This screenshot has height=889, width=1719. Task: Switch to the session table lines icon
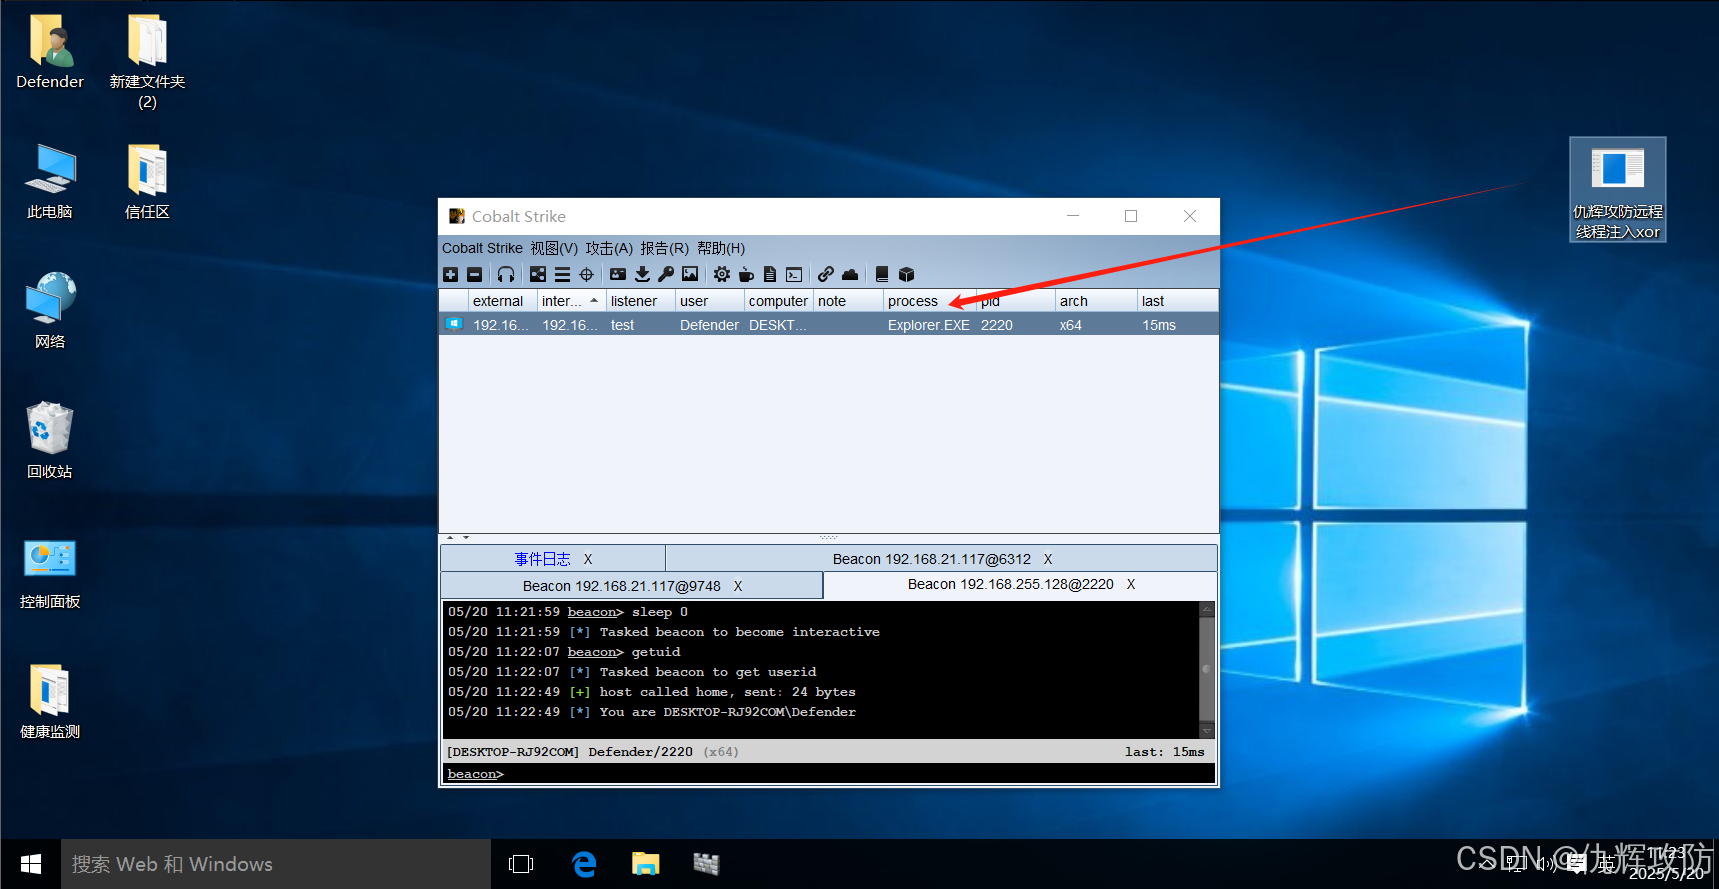pos(562,274)
